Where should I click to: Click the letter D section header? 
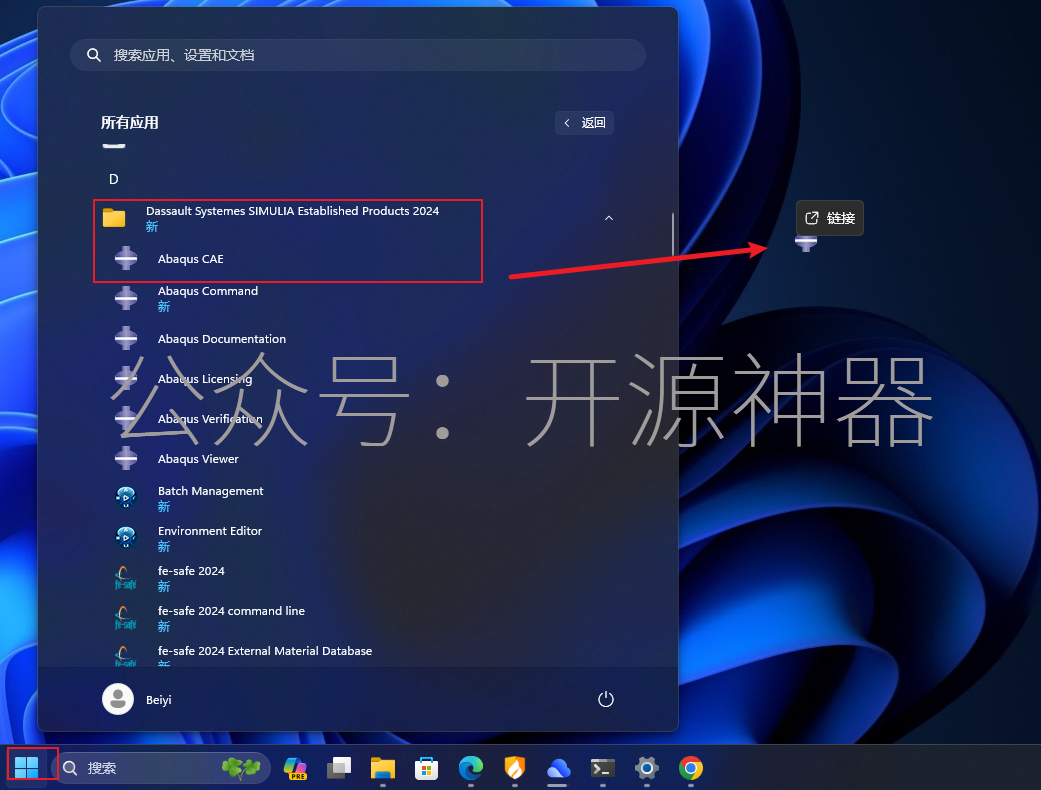(114, 179)
